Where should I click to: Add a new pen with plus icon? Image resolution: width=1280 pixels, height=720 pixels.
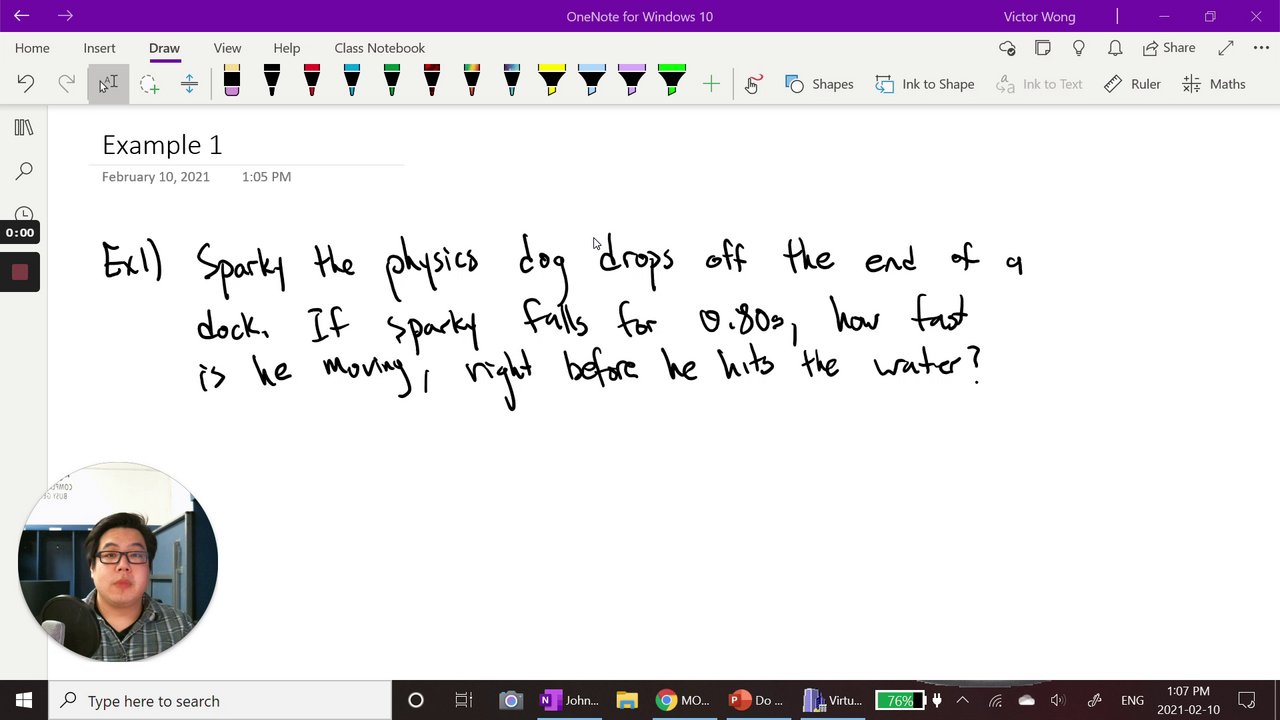[711, 84]
